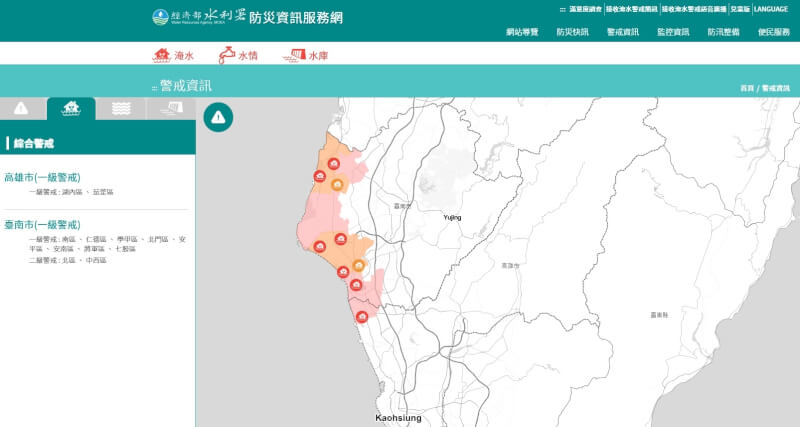Open 防汛整備 in the main navigation
The image size is (800, 427).
pyautogui.click(x=723, y=32)
